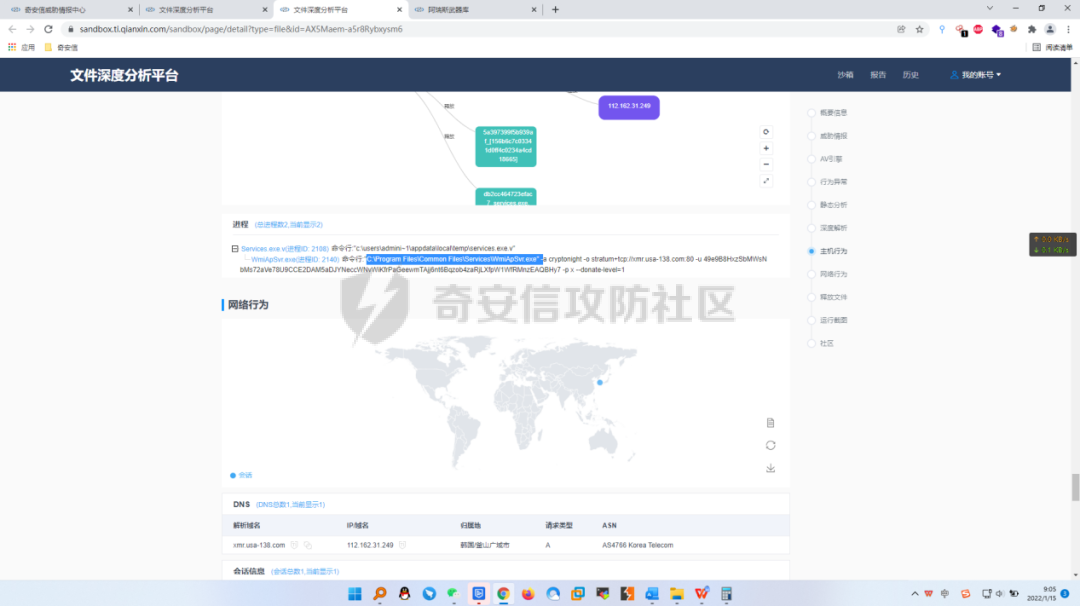Toggle the 会话 legend on the map
This screenshot has width=1080, height=606.
pos(241,475)
